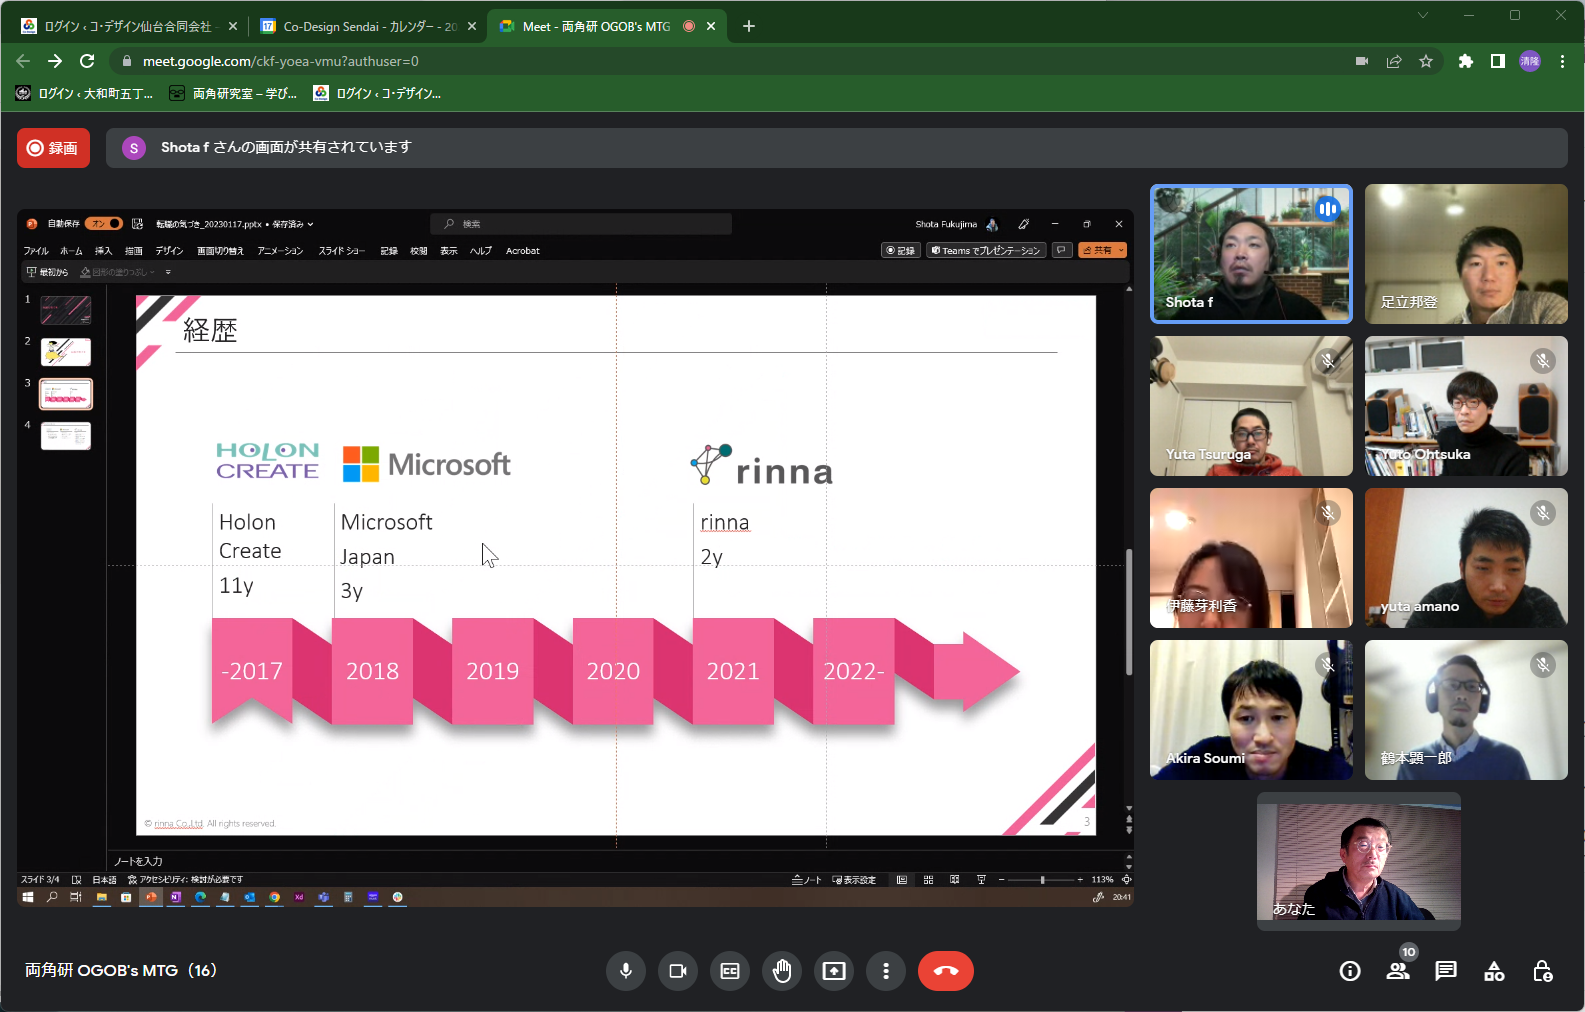The image size is (1585, 1012).
Task: Turn off your camera
Action: coord(678,971)
